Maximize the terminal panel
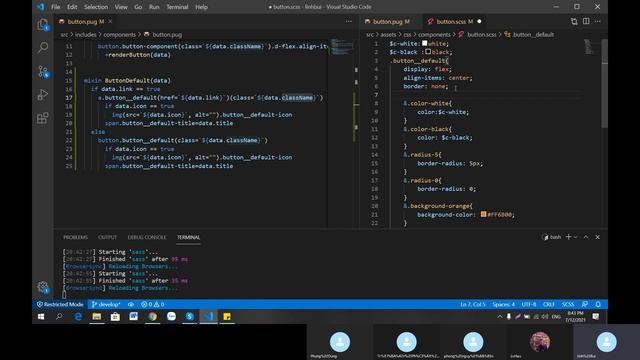640x360 pixels. pyautogui.click(x=586, y=237)
